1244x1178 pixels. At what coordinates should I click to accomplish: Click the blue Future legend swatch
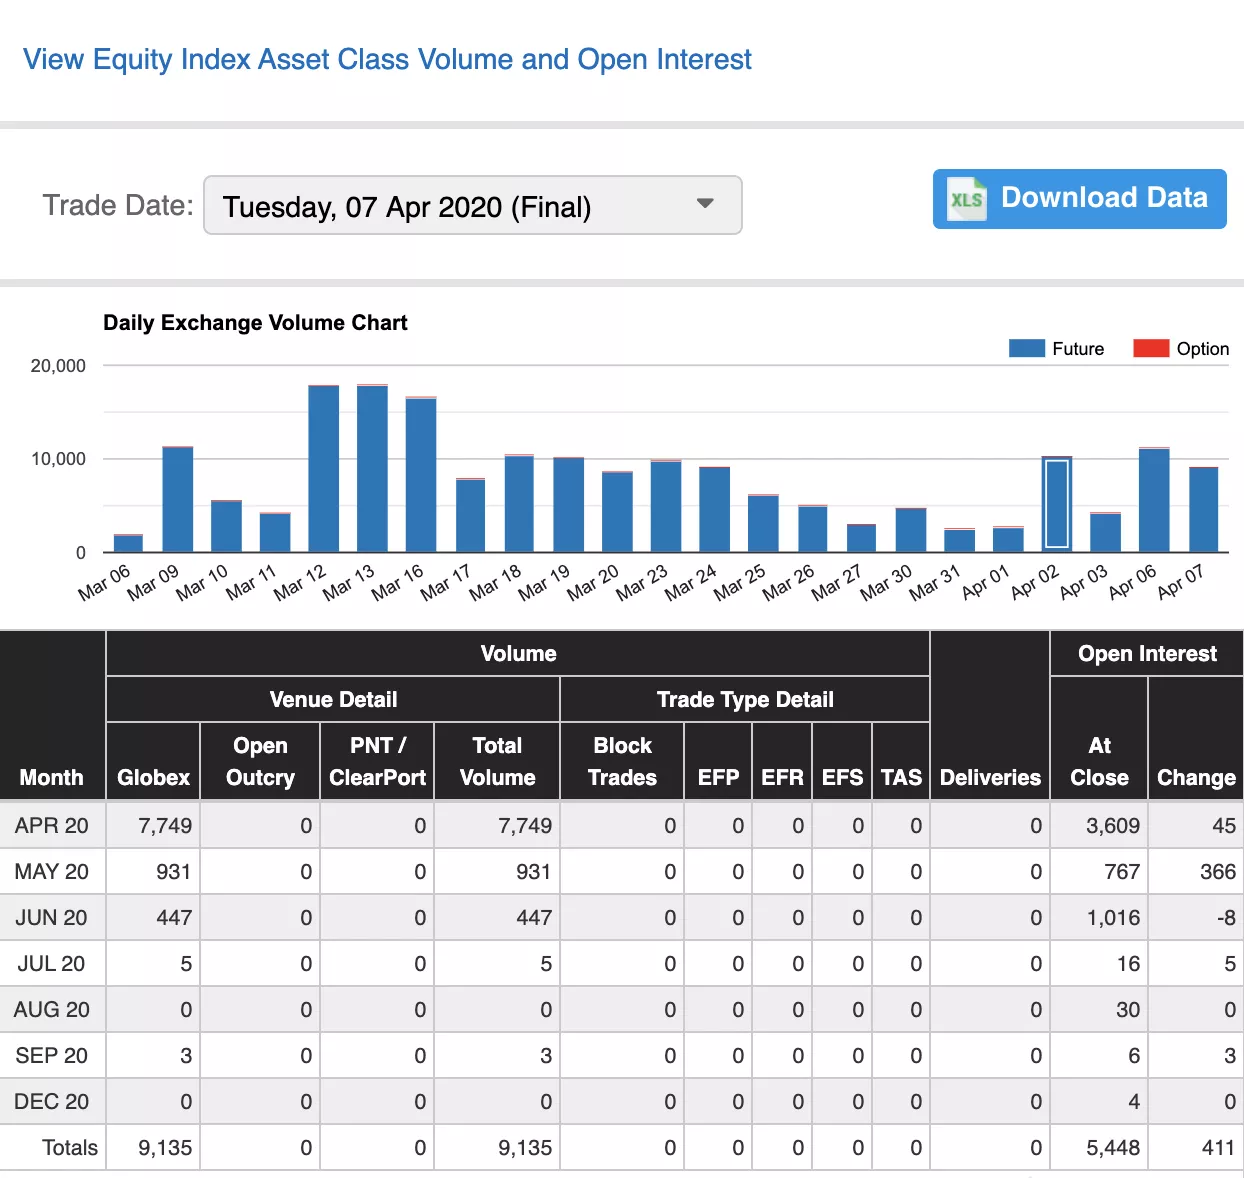tap(1026, 348)
